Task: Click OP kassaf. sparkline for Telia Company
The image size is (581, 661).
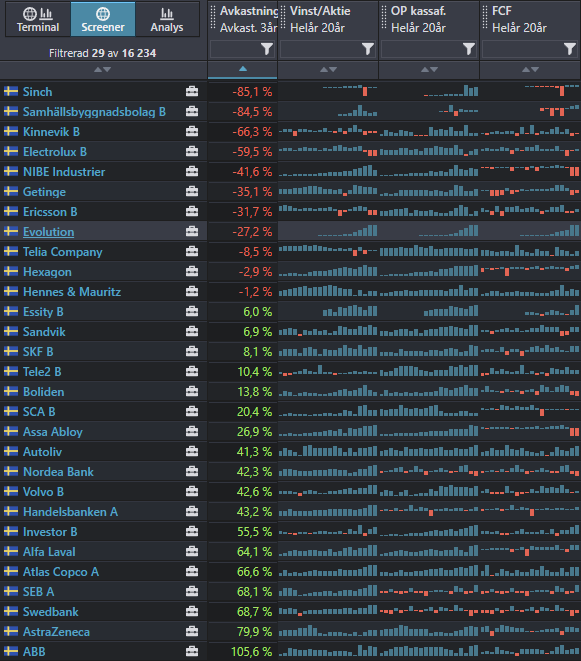Action: 429,251
